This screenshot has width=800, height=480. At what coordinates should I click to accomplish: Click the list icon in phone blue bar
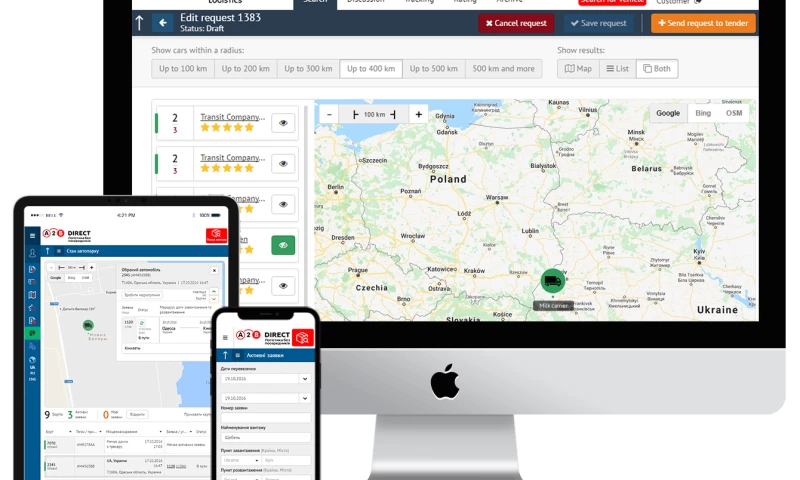237,355
